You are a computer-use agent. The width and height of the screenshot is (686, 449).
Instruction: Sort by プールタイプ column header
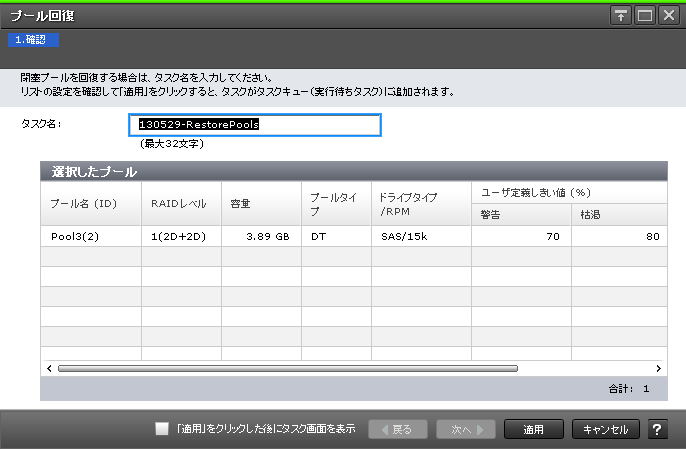pyautogui.click(x=336, y=203)
